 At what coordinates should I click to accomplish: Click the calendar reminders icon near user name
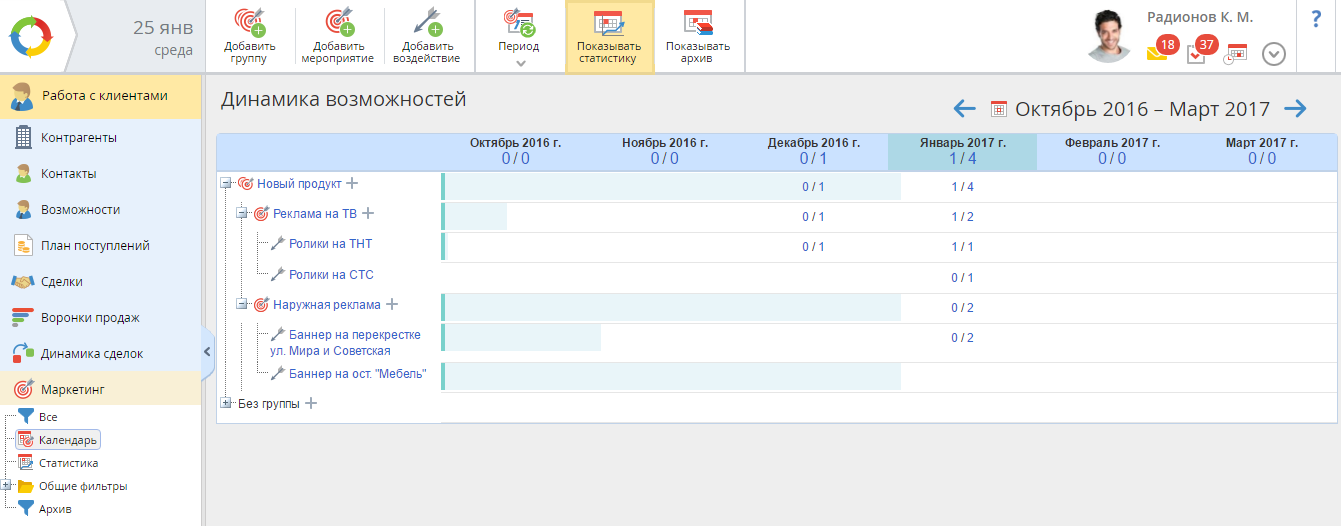tap(1237, 53)
